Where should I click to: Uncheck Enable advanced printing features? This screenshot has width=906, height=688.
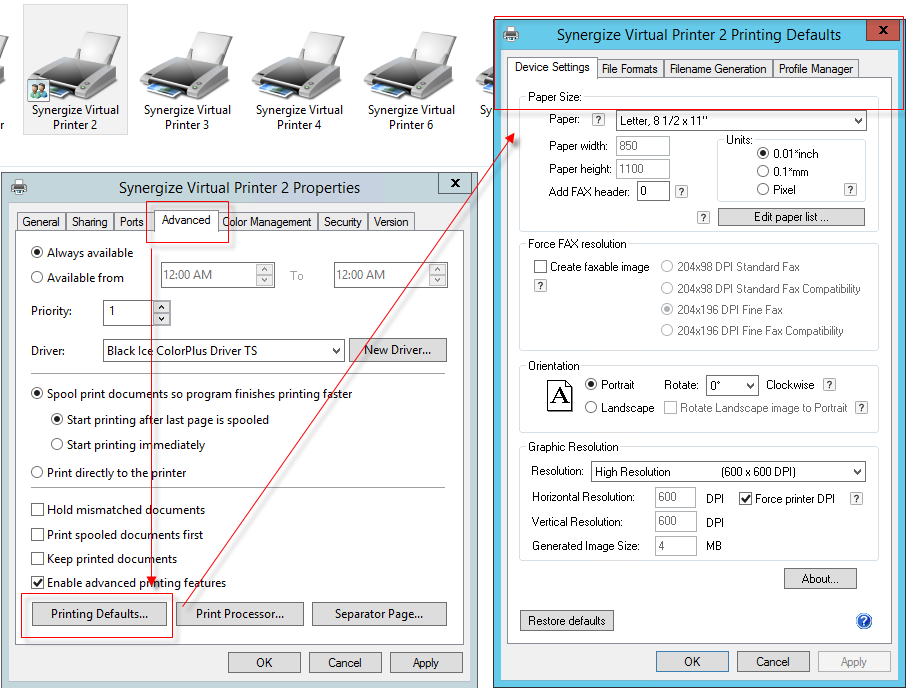point(38,582)
